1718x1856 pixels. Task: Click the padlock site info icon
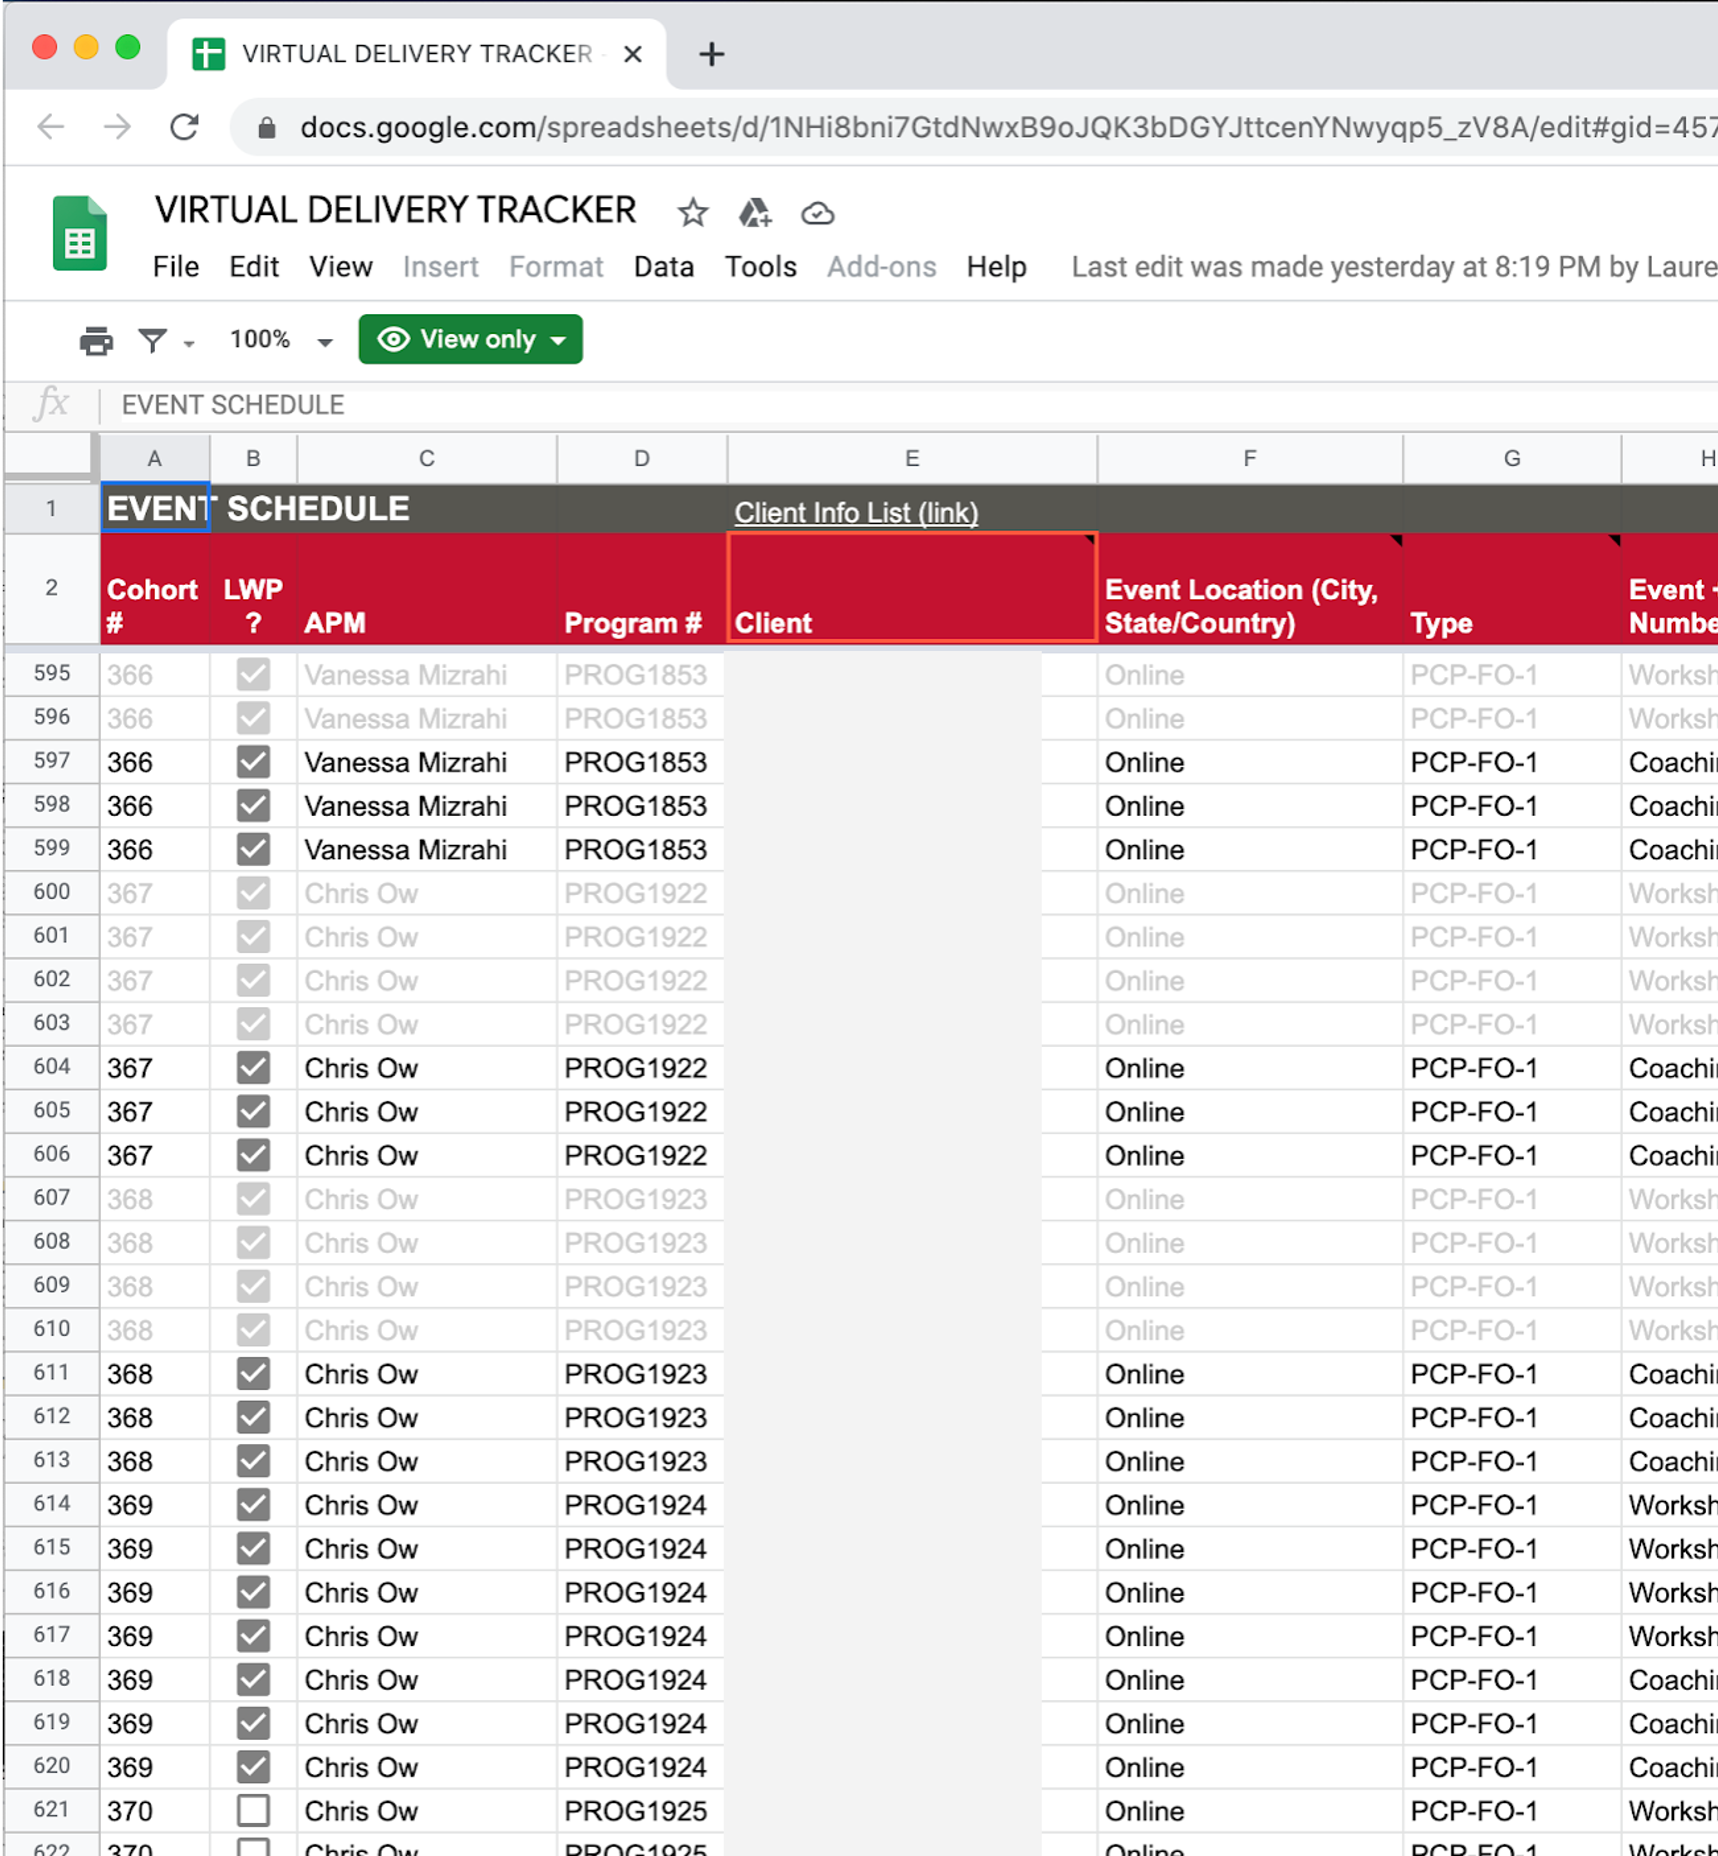pyautogui.click(x=266, y=128)
